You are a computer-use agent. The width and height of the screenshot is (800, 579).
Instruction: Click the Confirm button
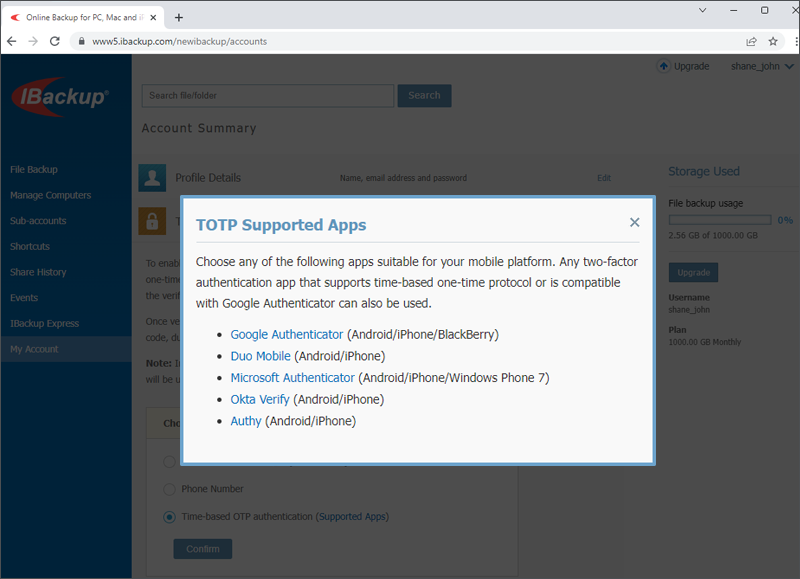(x=203, y=549)
